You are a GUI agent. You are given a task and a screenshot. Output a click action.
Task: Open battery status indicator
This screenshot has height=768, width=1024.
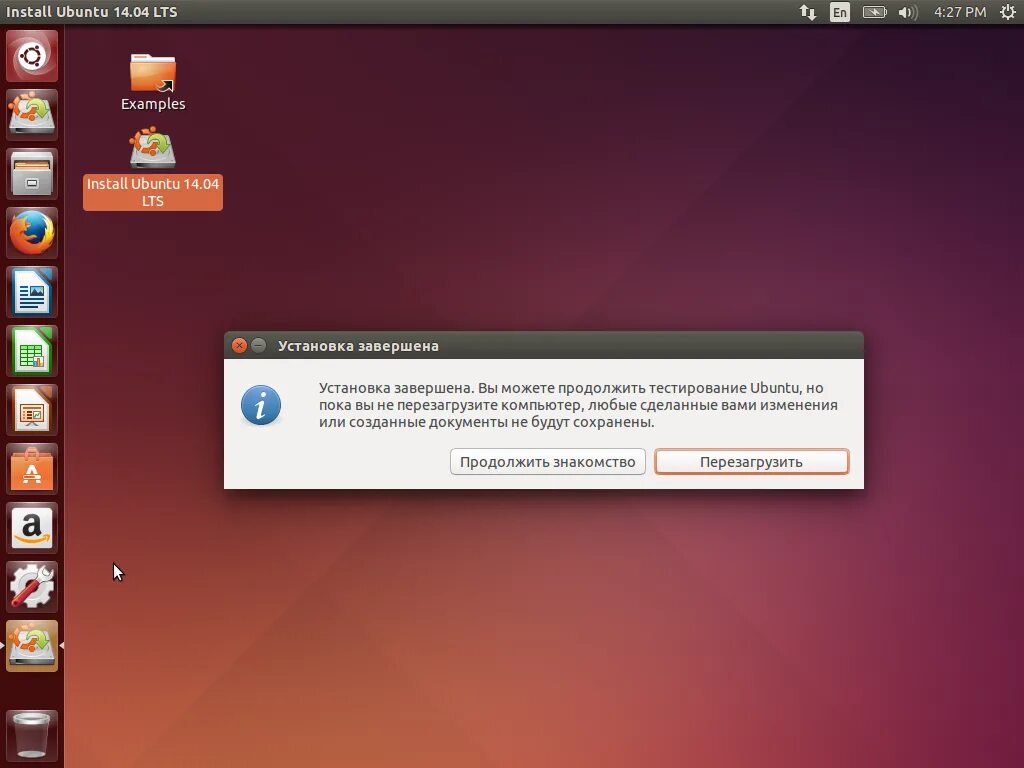[874, 12]
